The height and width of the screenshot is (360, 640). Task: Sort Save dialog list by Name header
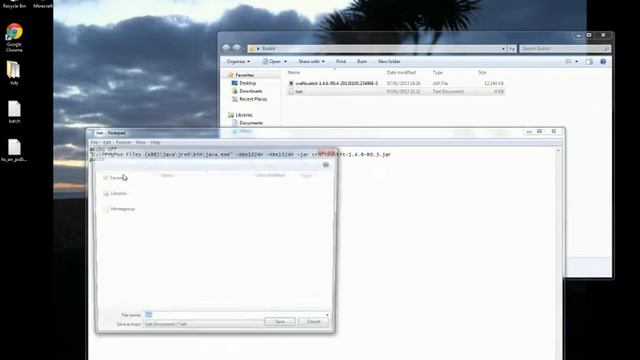[x=167, y=176]
